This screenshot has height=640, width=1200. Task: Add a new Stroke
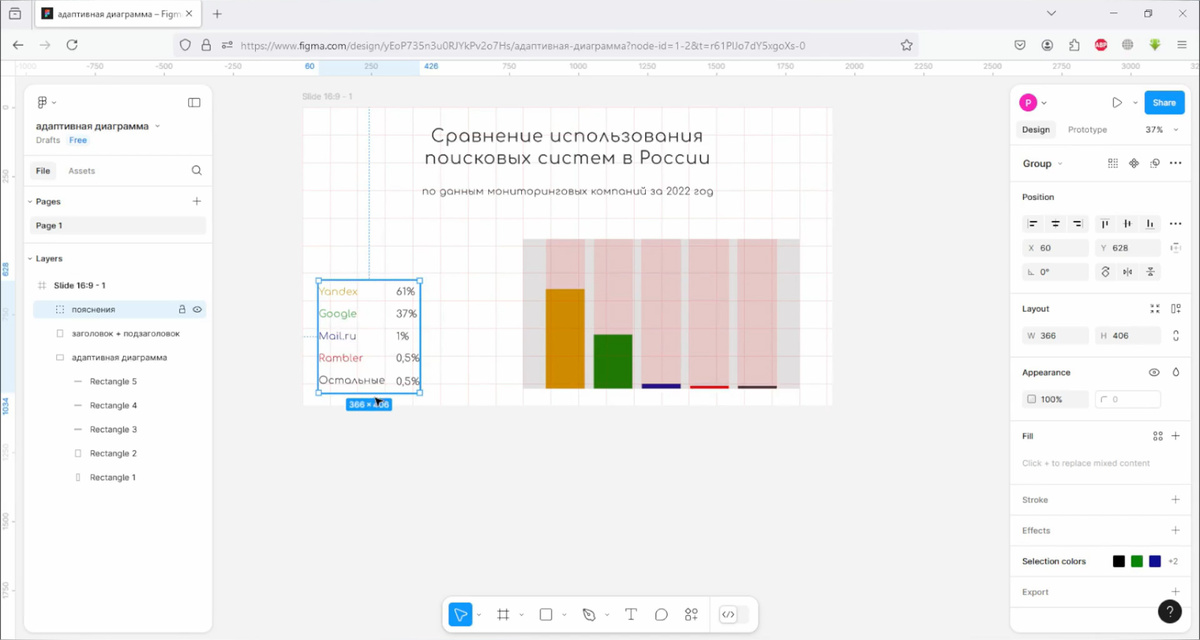click(x=1176, y=499)
